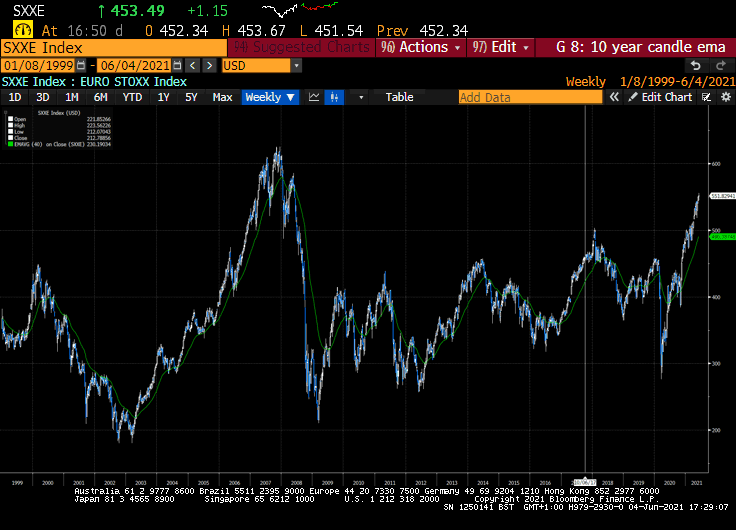Click the green EMA value label on y-axis

723,237
